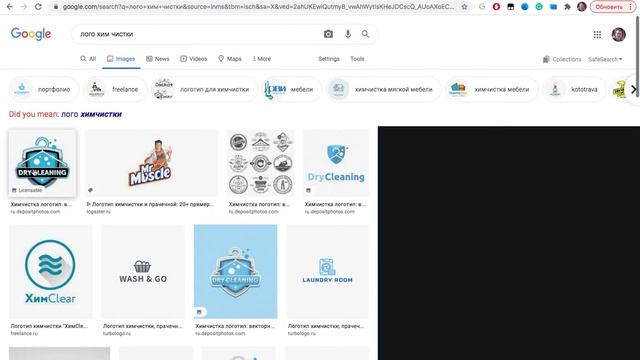Open the LAUNDRY ROOM logo thumbnail
The image size is (640, 360).
pos(327,271)
